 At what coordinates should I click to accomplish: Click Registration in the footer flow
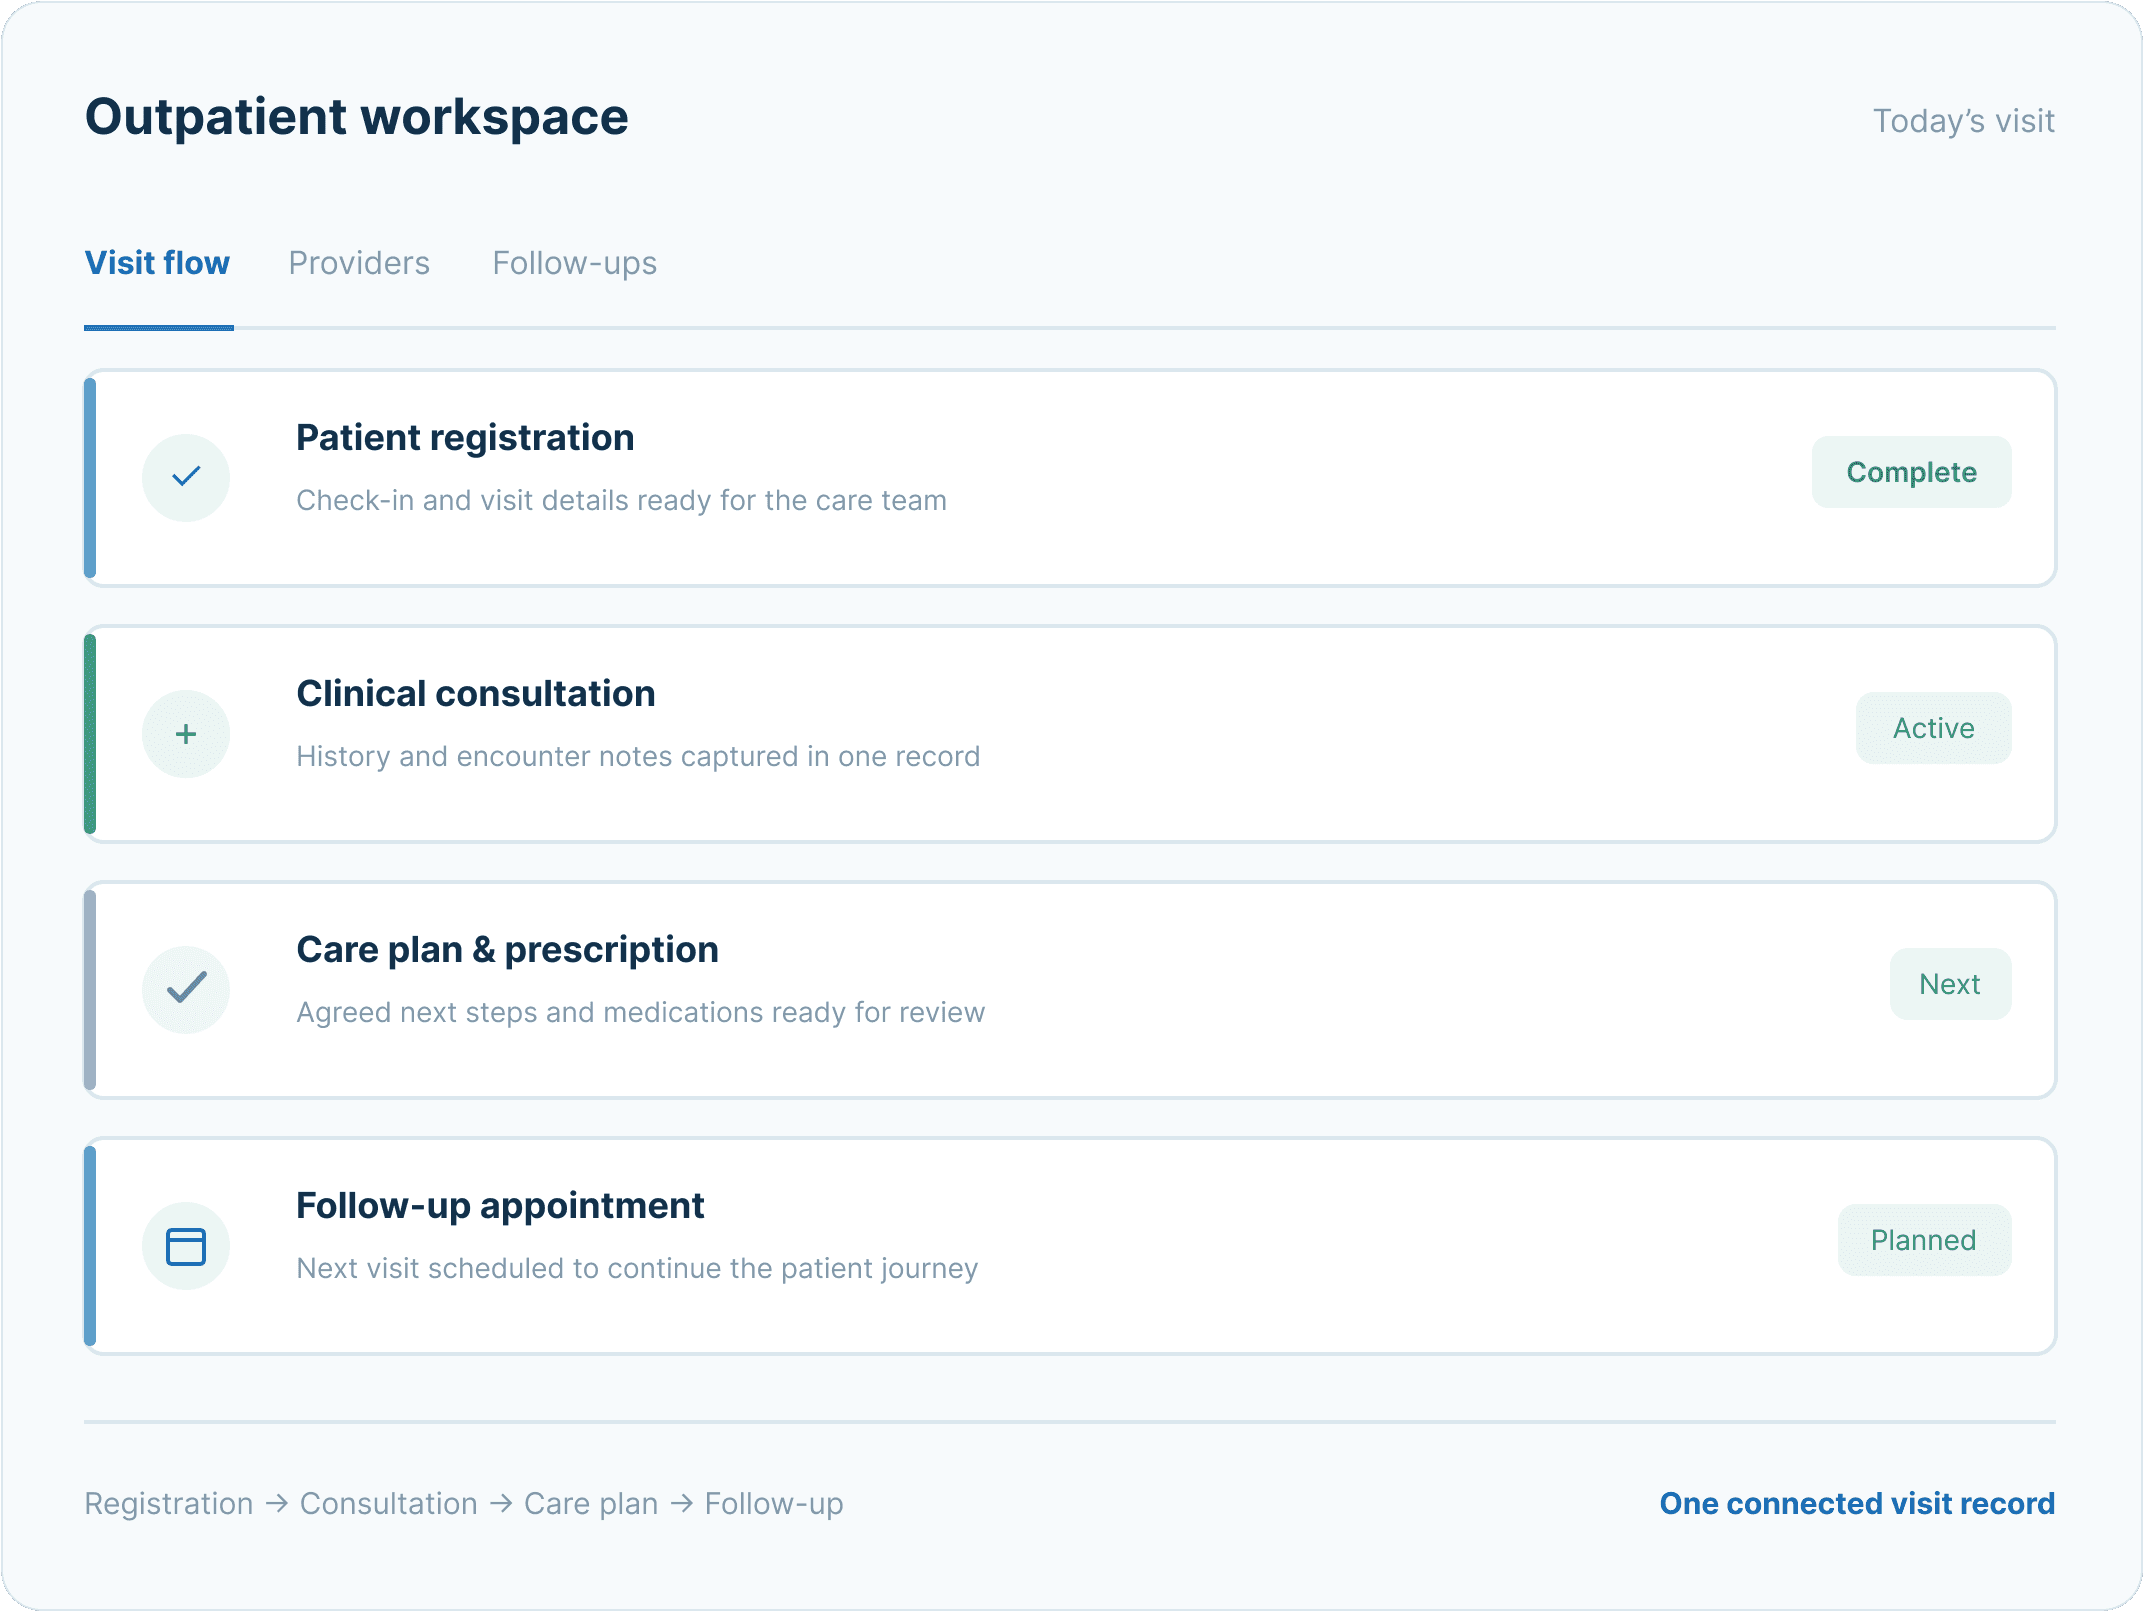[169, 1504]
